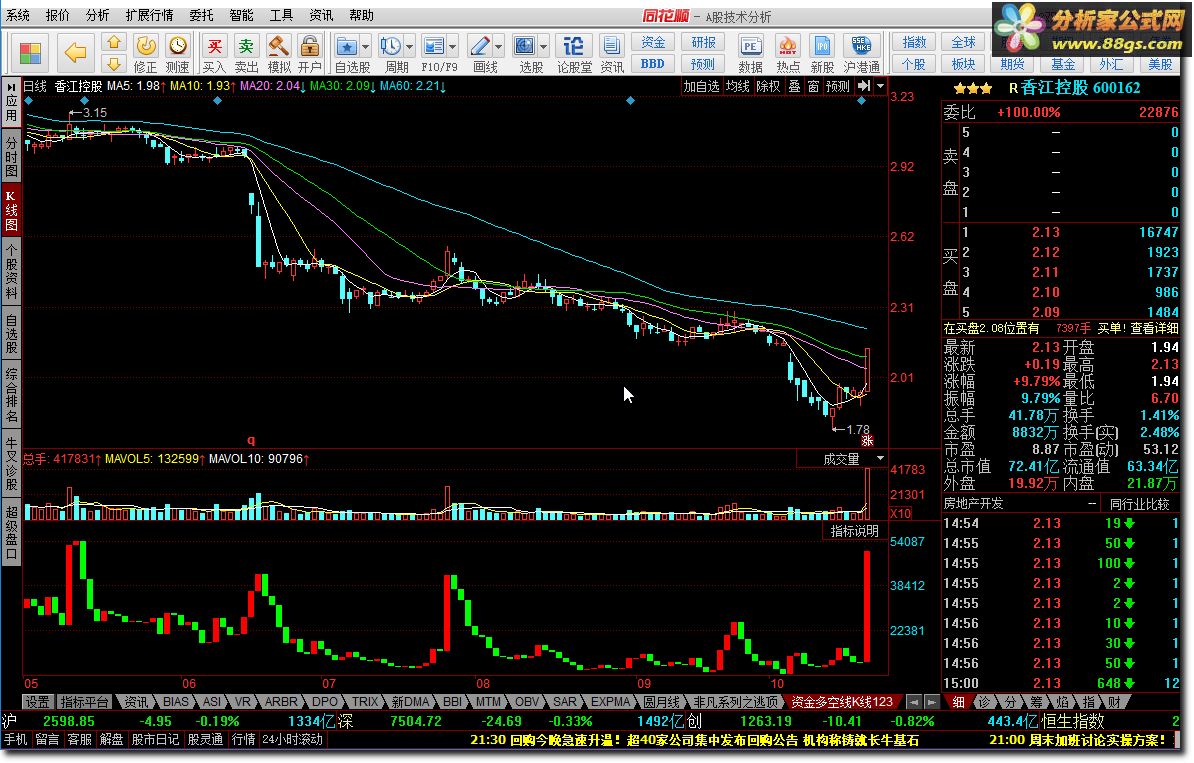Open 模拟 simulated trading

[x=278, y=54]
